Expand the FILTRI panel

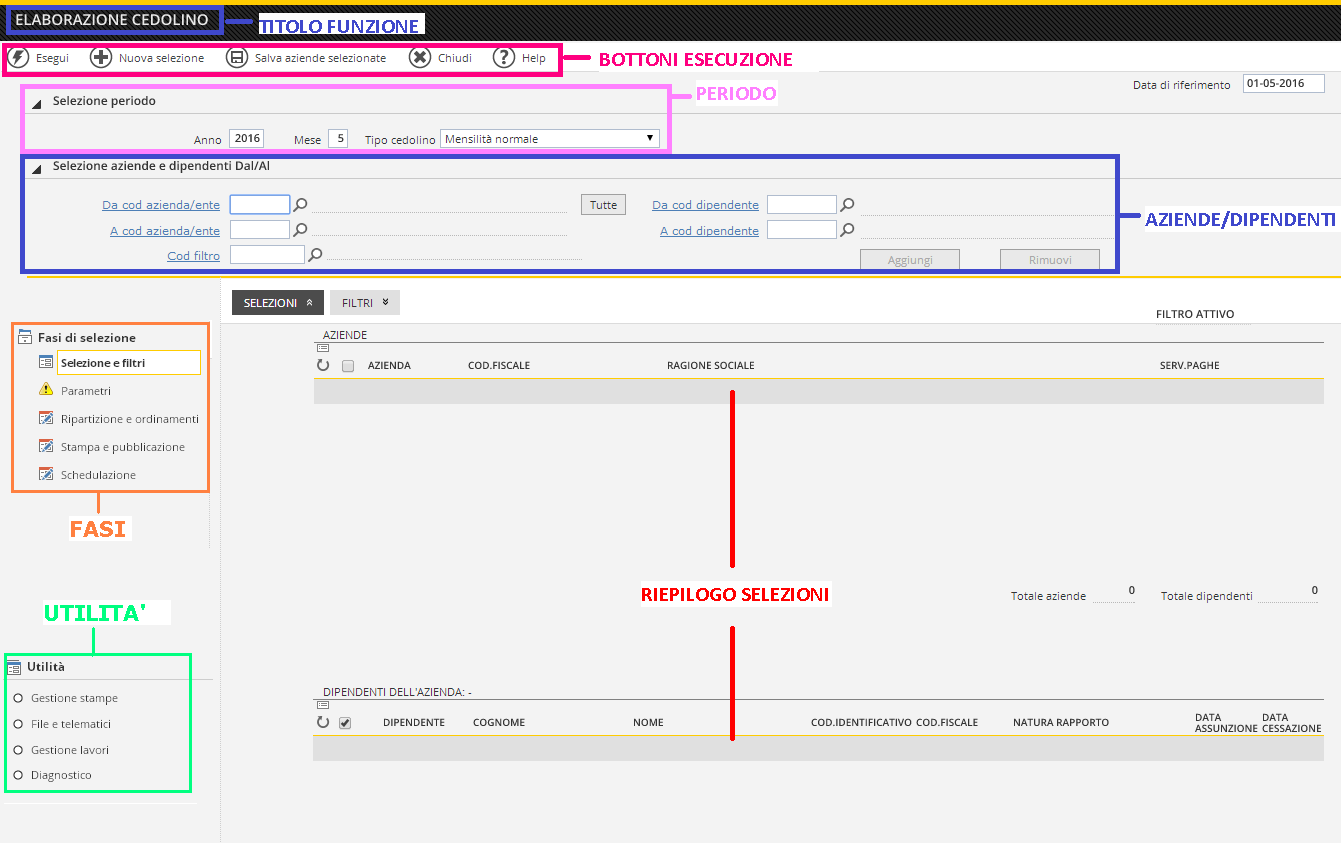[x=363, y=302]
